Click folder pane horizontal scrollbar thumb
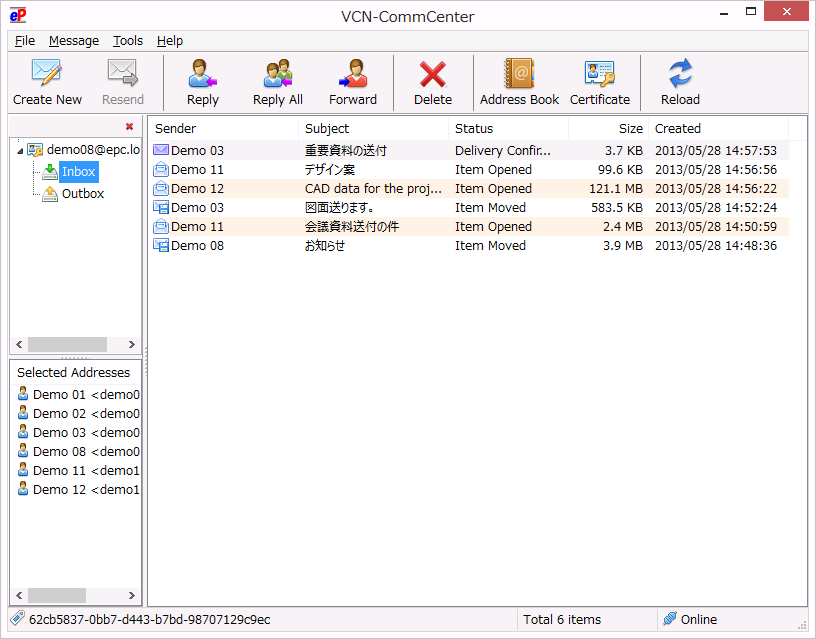This screenshot has height=639, width=816. click(67, 344)
